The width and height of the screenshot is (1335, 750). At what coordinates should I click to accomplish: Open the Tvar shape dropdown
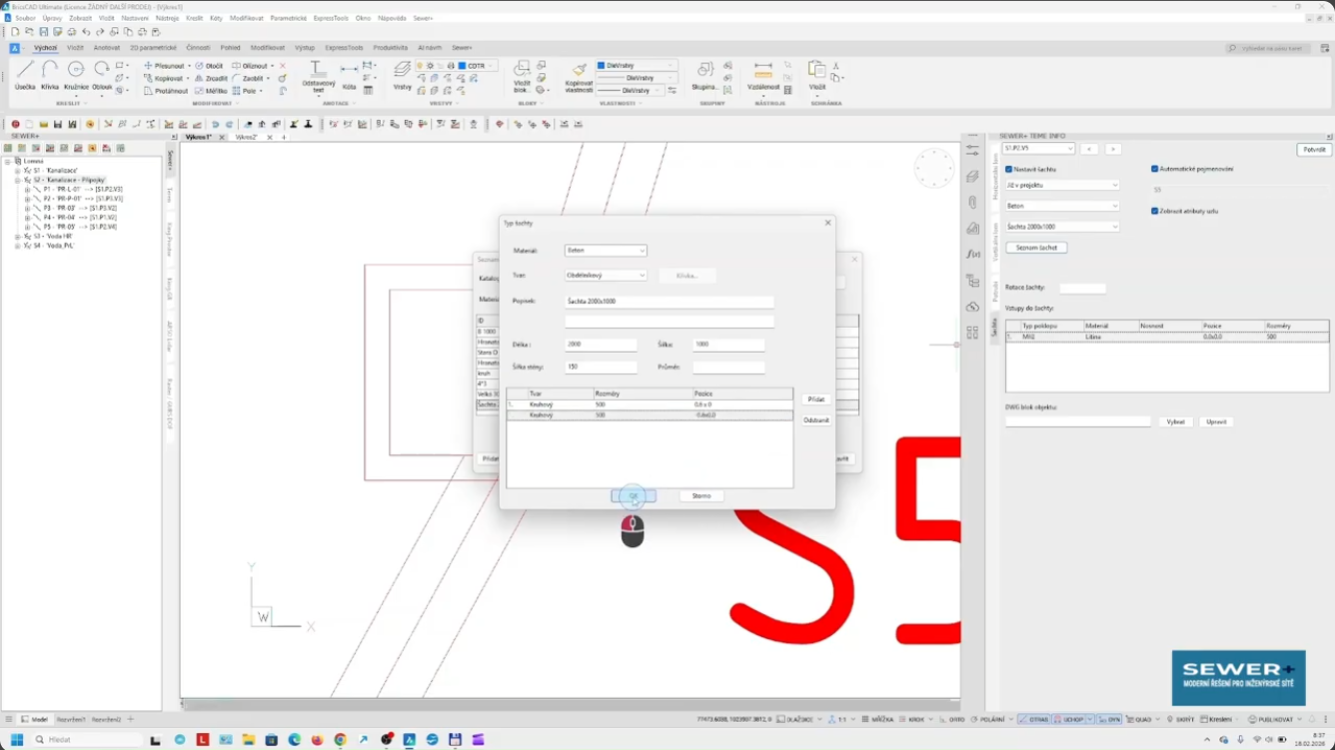pos(605,275)
